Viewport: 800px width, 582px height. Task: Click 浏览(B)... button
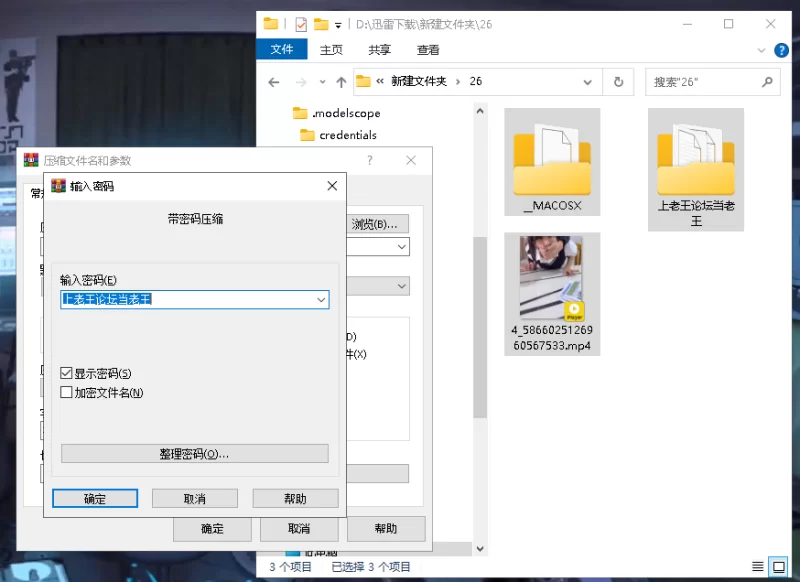[378, 224]
